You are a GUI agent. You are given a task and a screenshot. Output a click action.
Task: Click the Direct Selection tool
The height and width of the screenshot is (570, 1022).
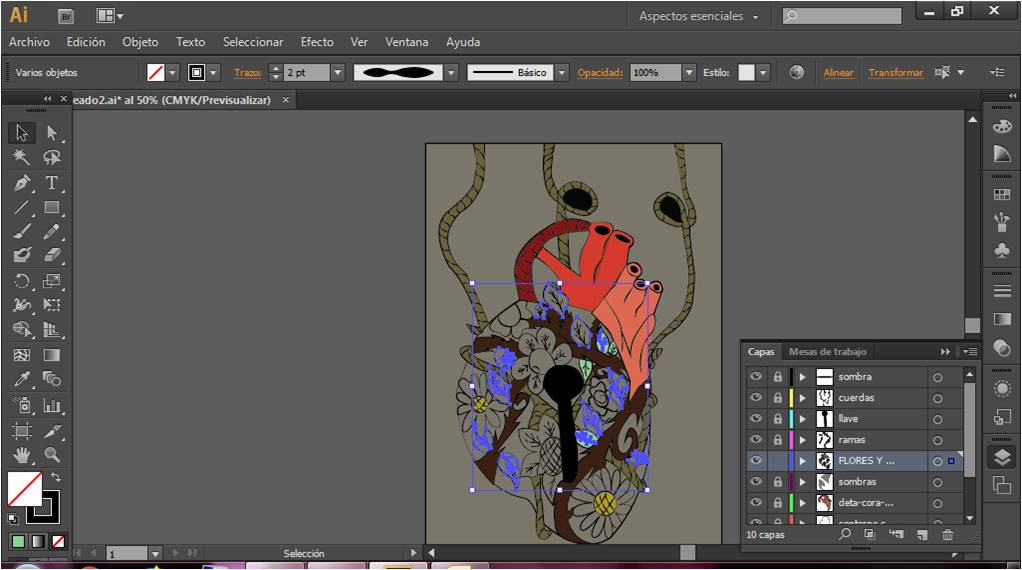52,133
